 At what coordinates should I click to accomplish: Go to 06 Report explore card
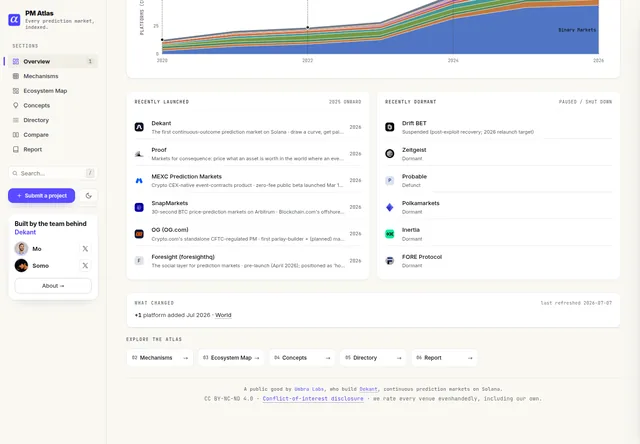pos(444,357)
